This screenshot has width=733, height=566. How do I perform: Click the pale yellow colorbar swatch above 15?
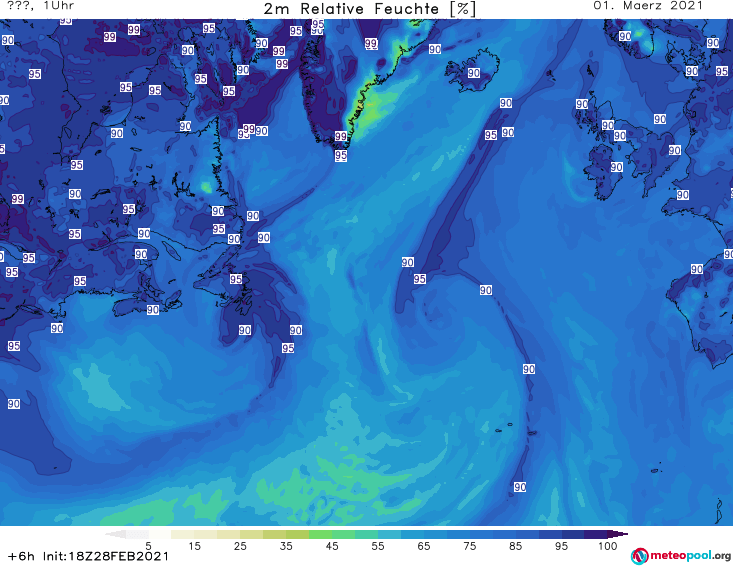click(183, 534)
